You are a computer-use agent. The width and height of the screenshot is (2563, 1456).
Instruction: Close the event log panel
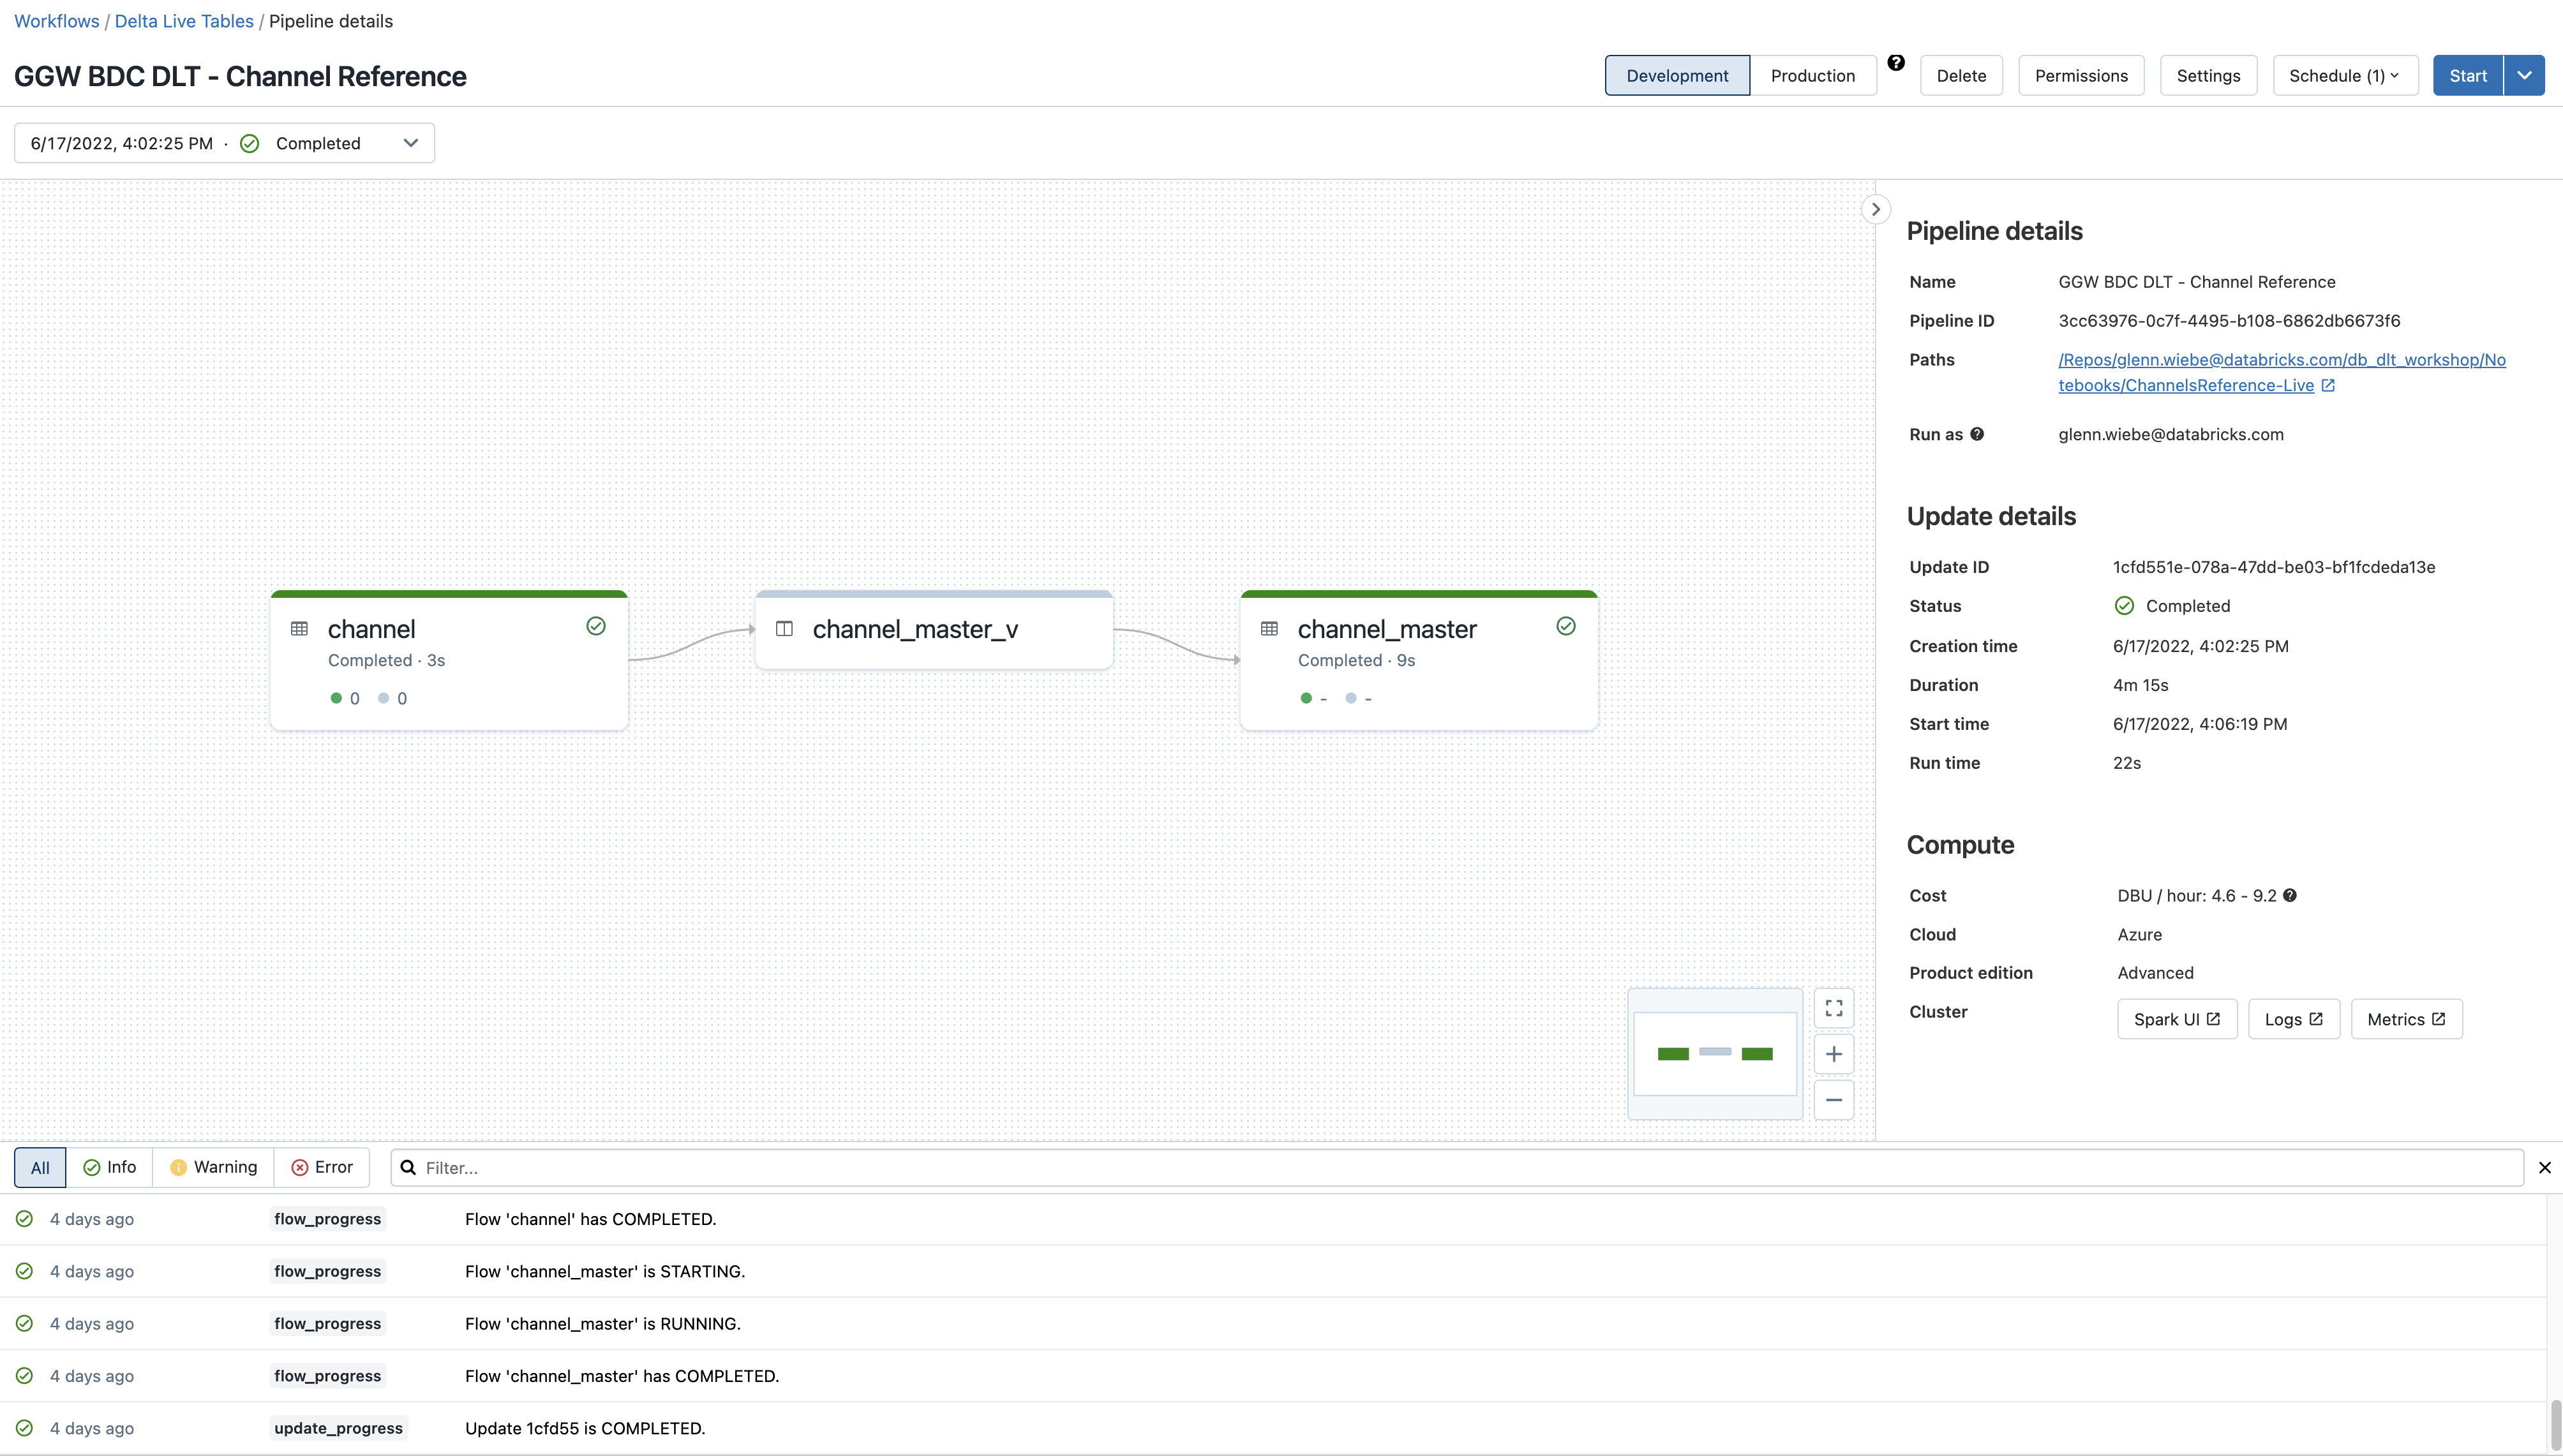(2544, 1167)
